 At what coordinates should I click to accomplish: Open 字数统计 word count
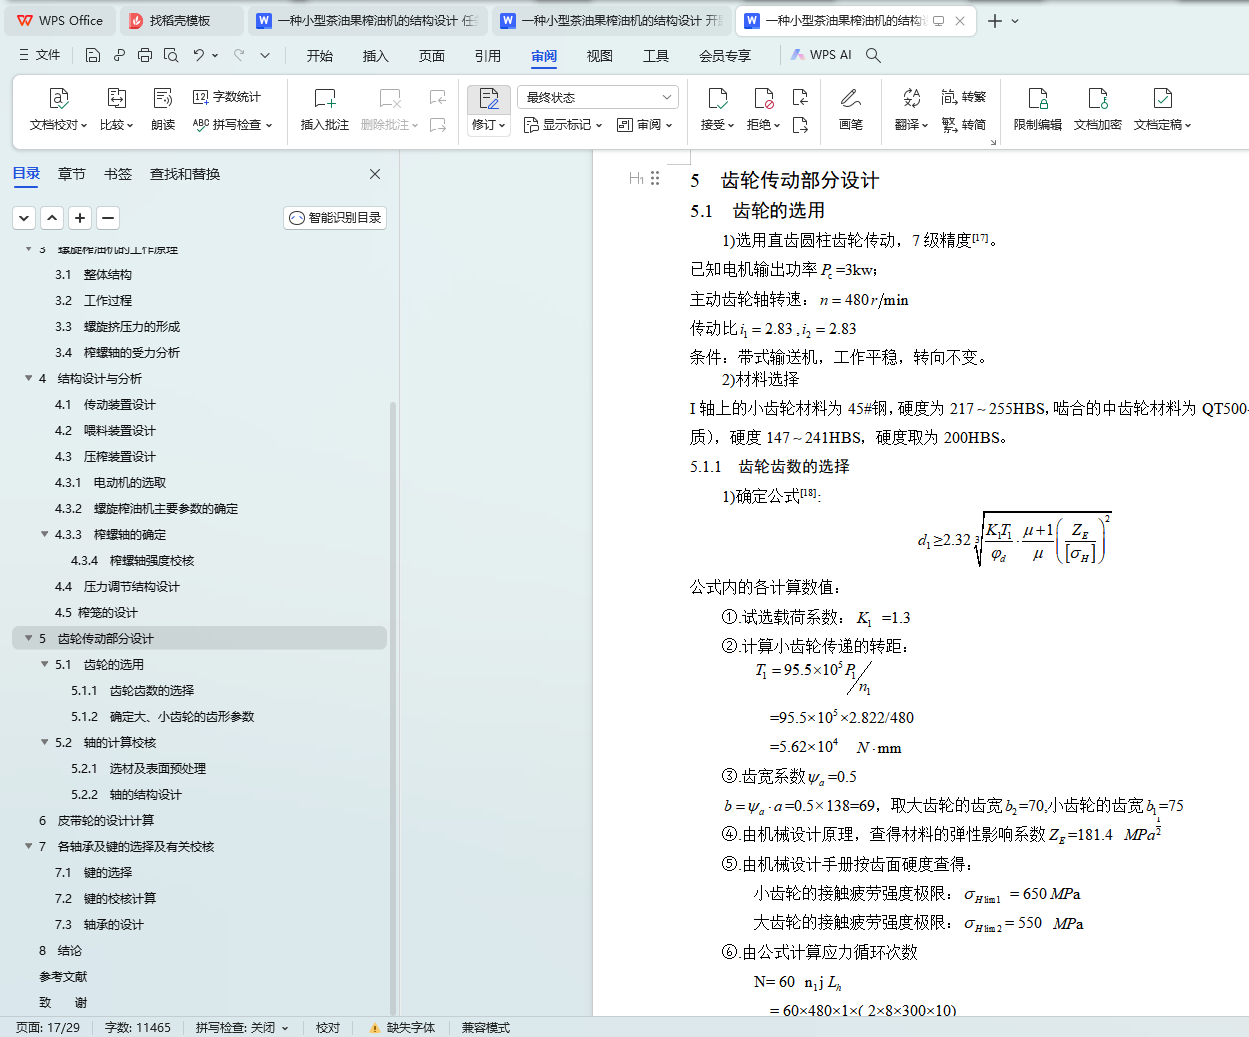(227, 97)
